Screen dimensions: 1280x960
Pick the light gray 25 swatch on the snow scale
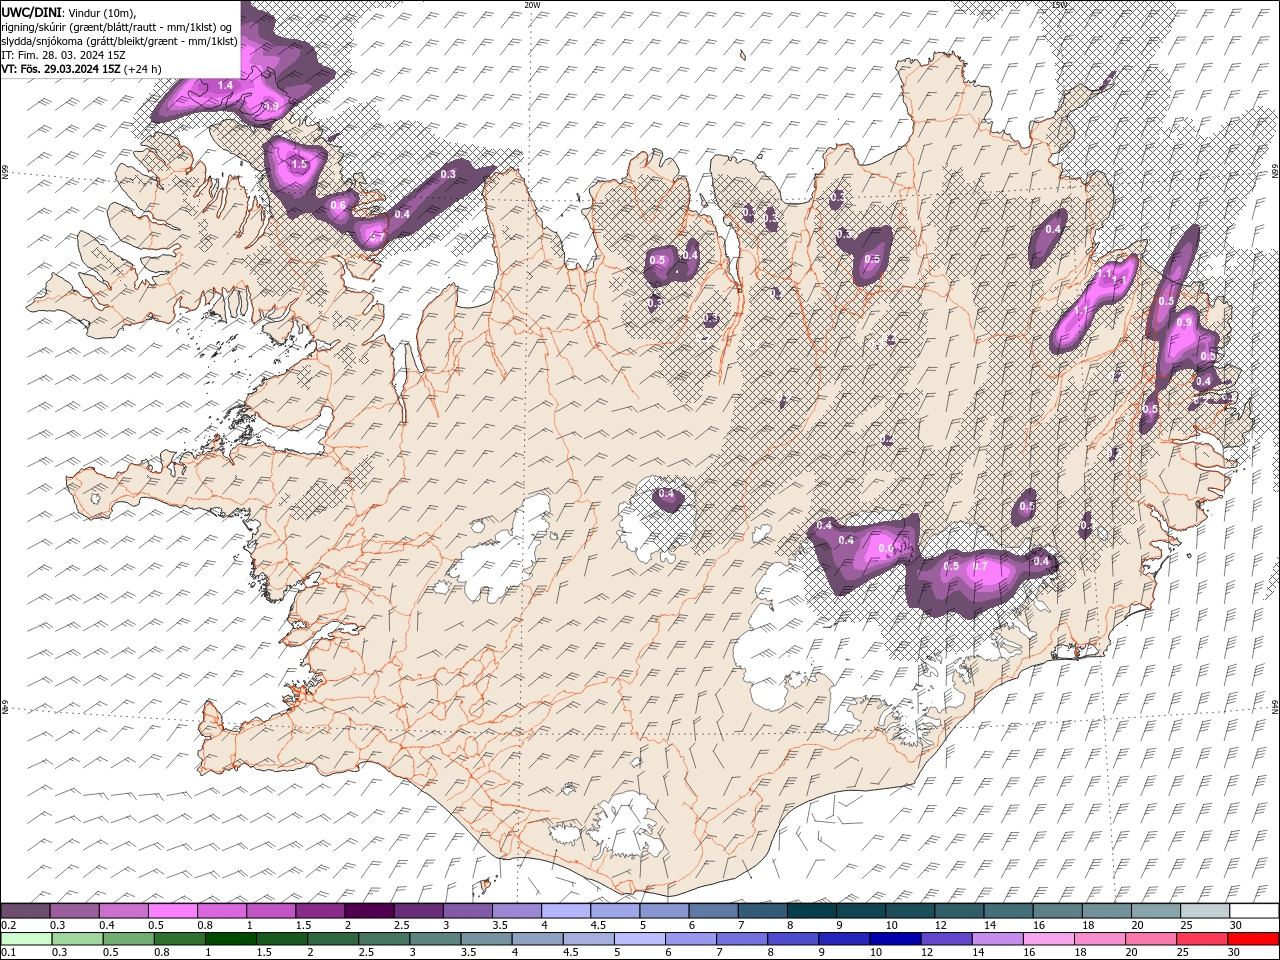tap(1204, 911)
